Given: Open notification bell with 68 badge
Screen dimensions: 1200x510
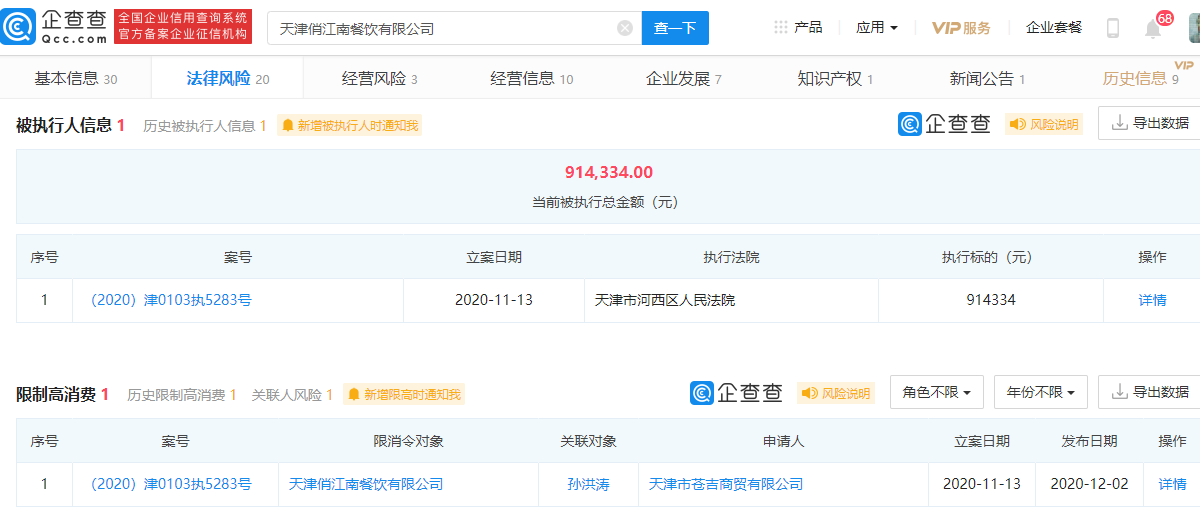Looking at the screenshot, I should coord(1153,28).
